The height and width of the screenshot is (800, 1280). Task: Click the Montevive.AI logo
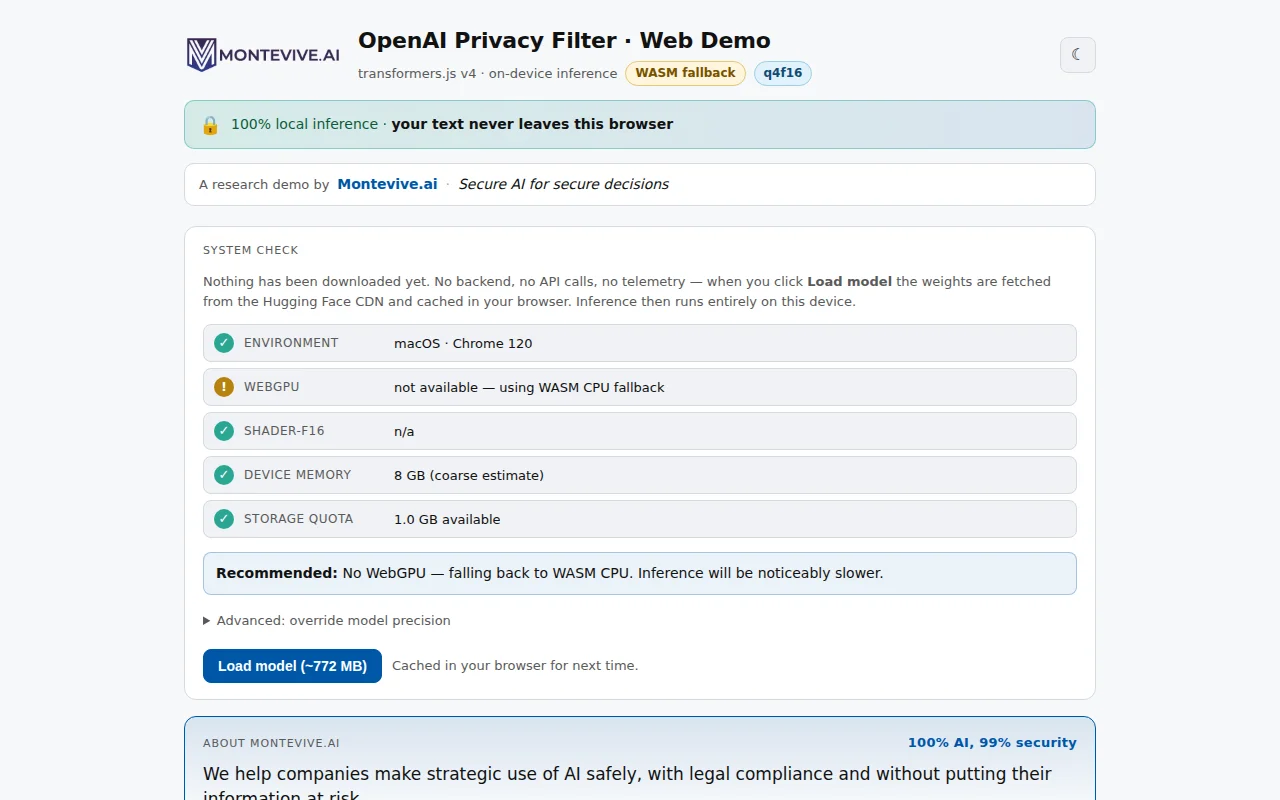[264, 55]
